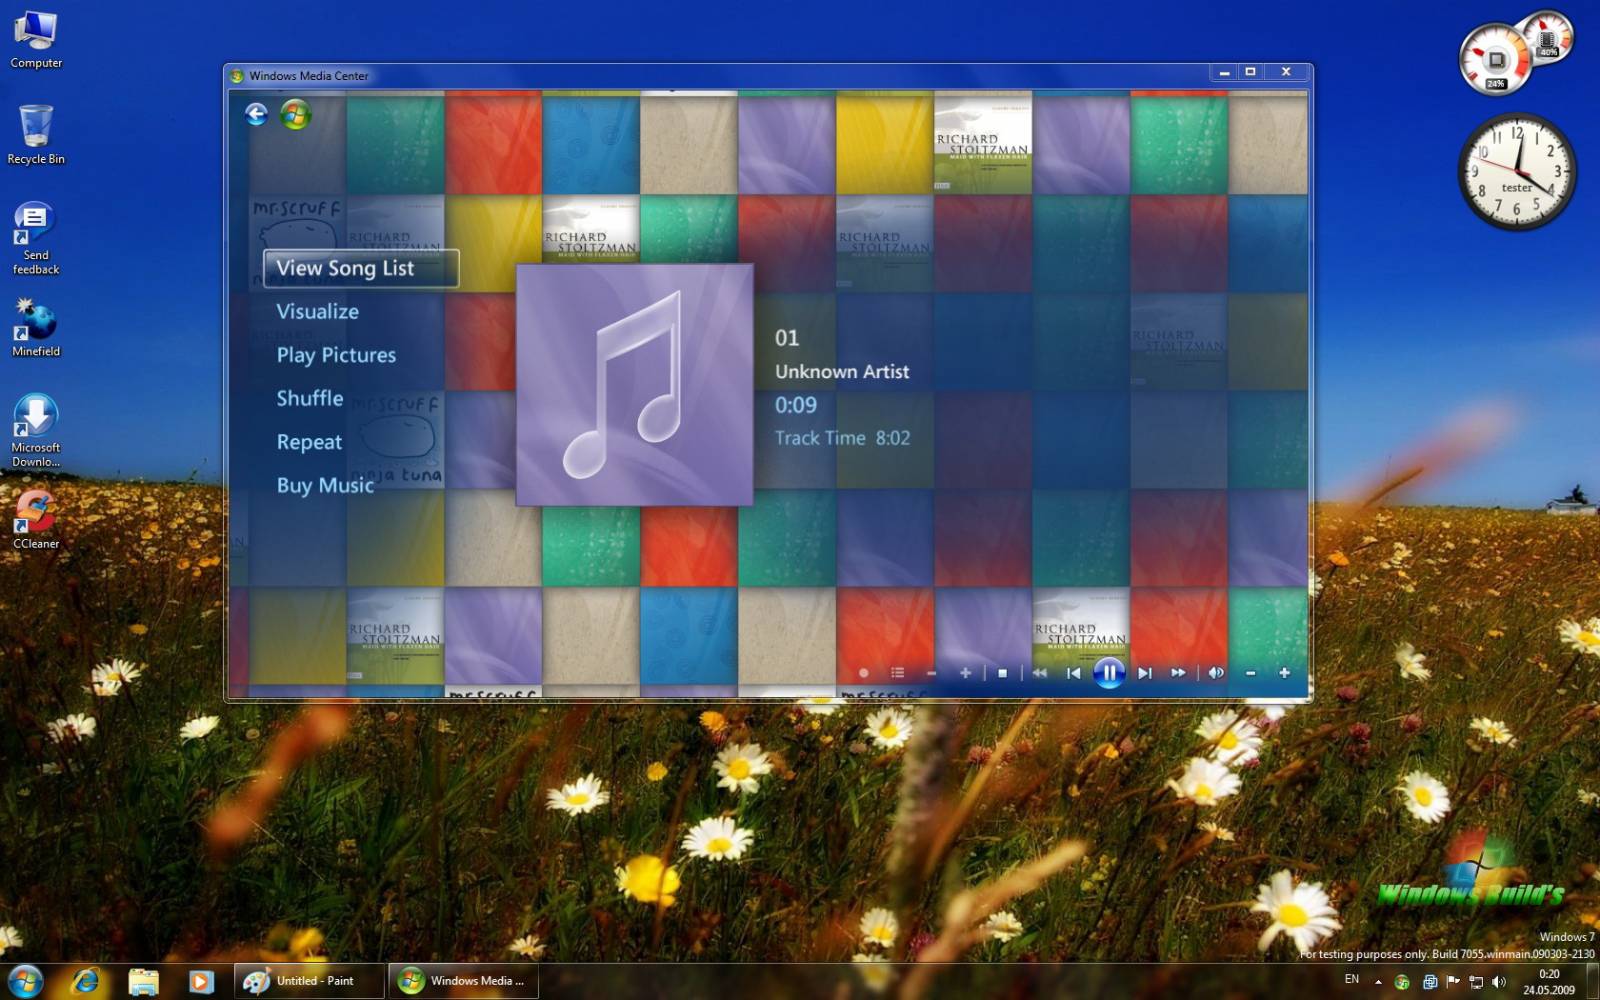This screenshot has width=1600, height=1000.
Task: Click the blue overlapping-squares tray icon
Action: [x=1430, y=982]
